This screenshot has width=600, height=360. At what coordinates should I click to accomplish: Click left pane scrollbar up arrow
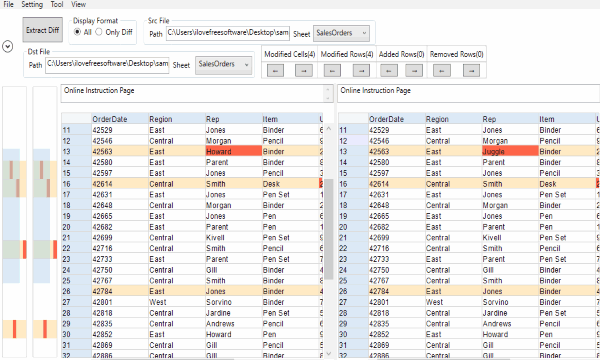pyautogui.click(x=329, y=129)
